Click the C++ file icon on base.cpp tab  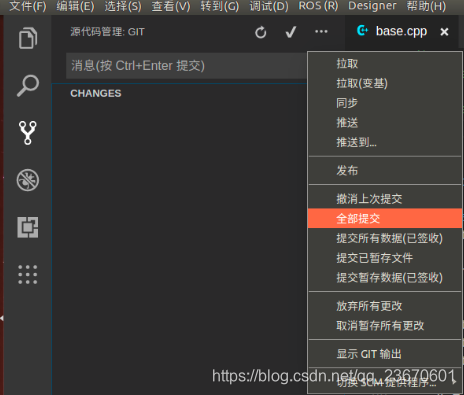click(362, 31)
